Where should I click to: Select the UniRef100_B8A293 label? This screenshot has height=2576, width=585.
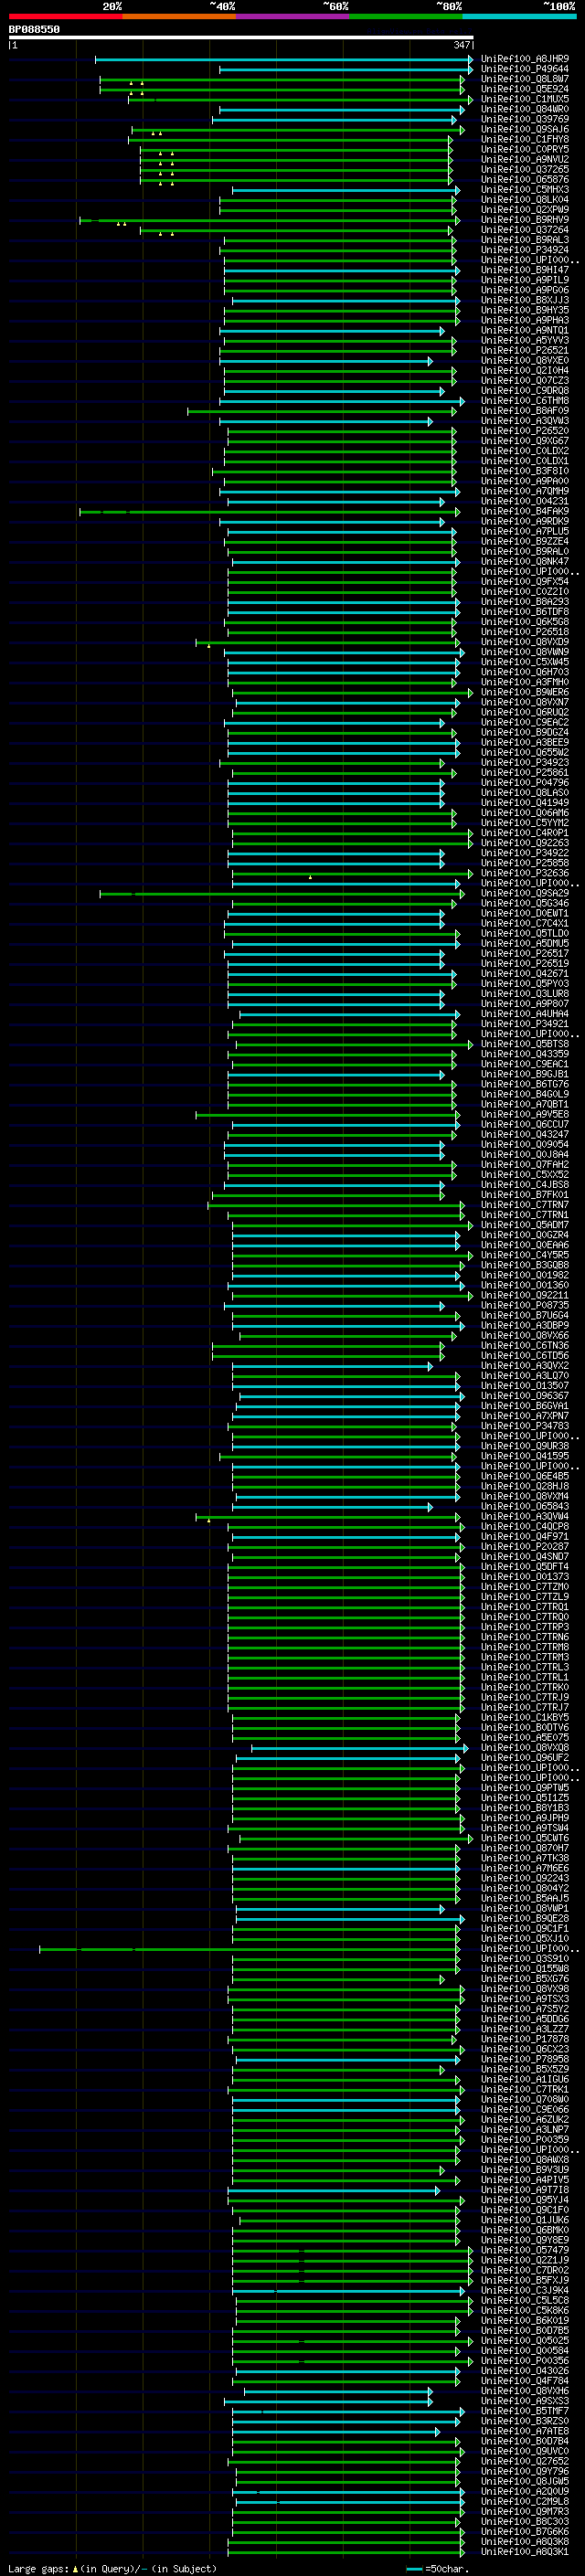coord(525,602)
